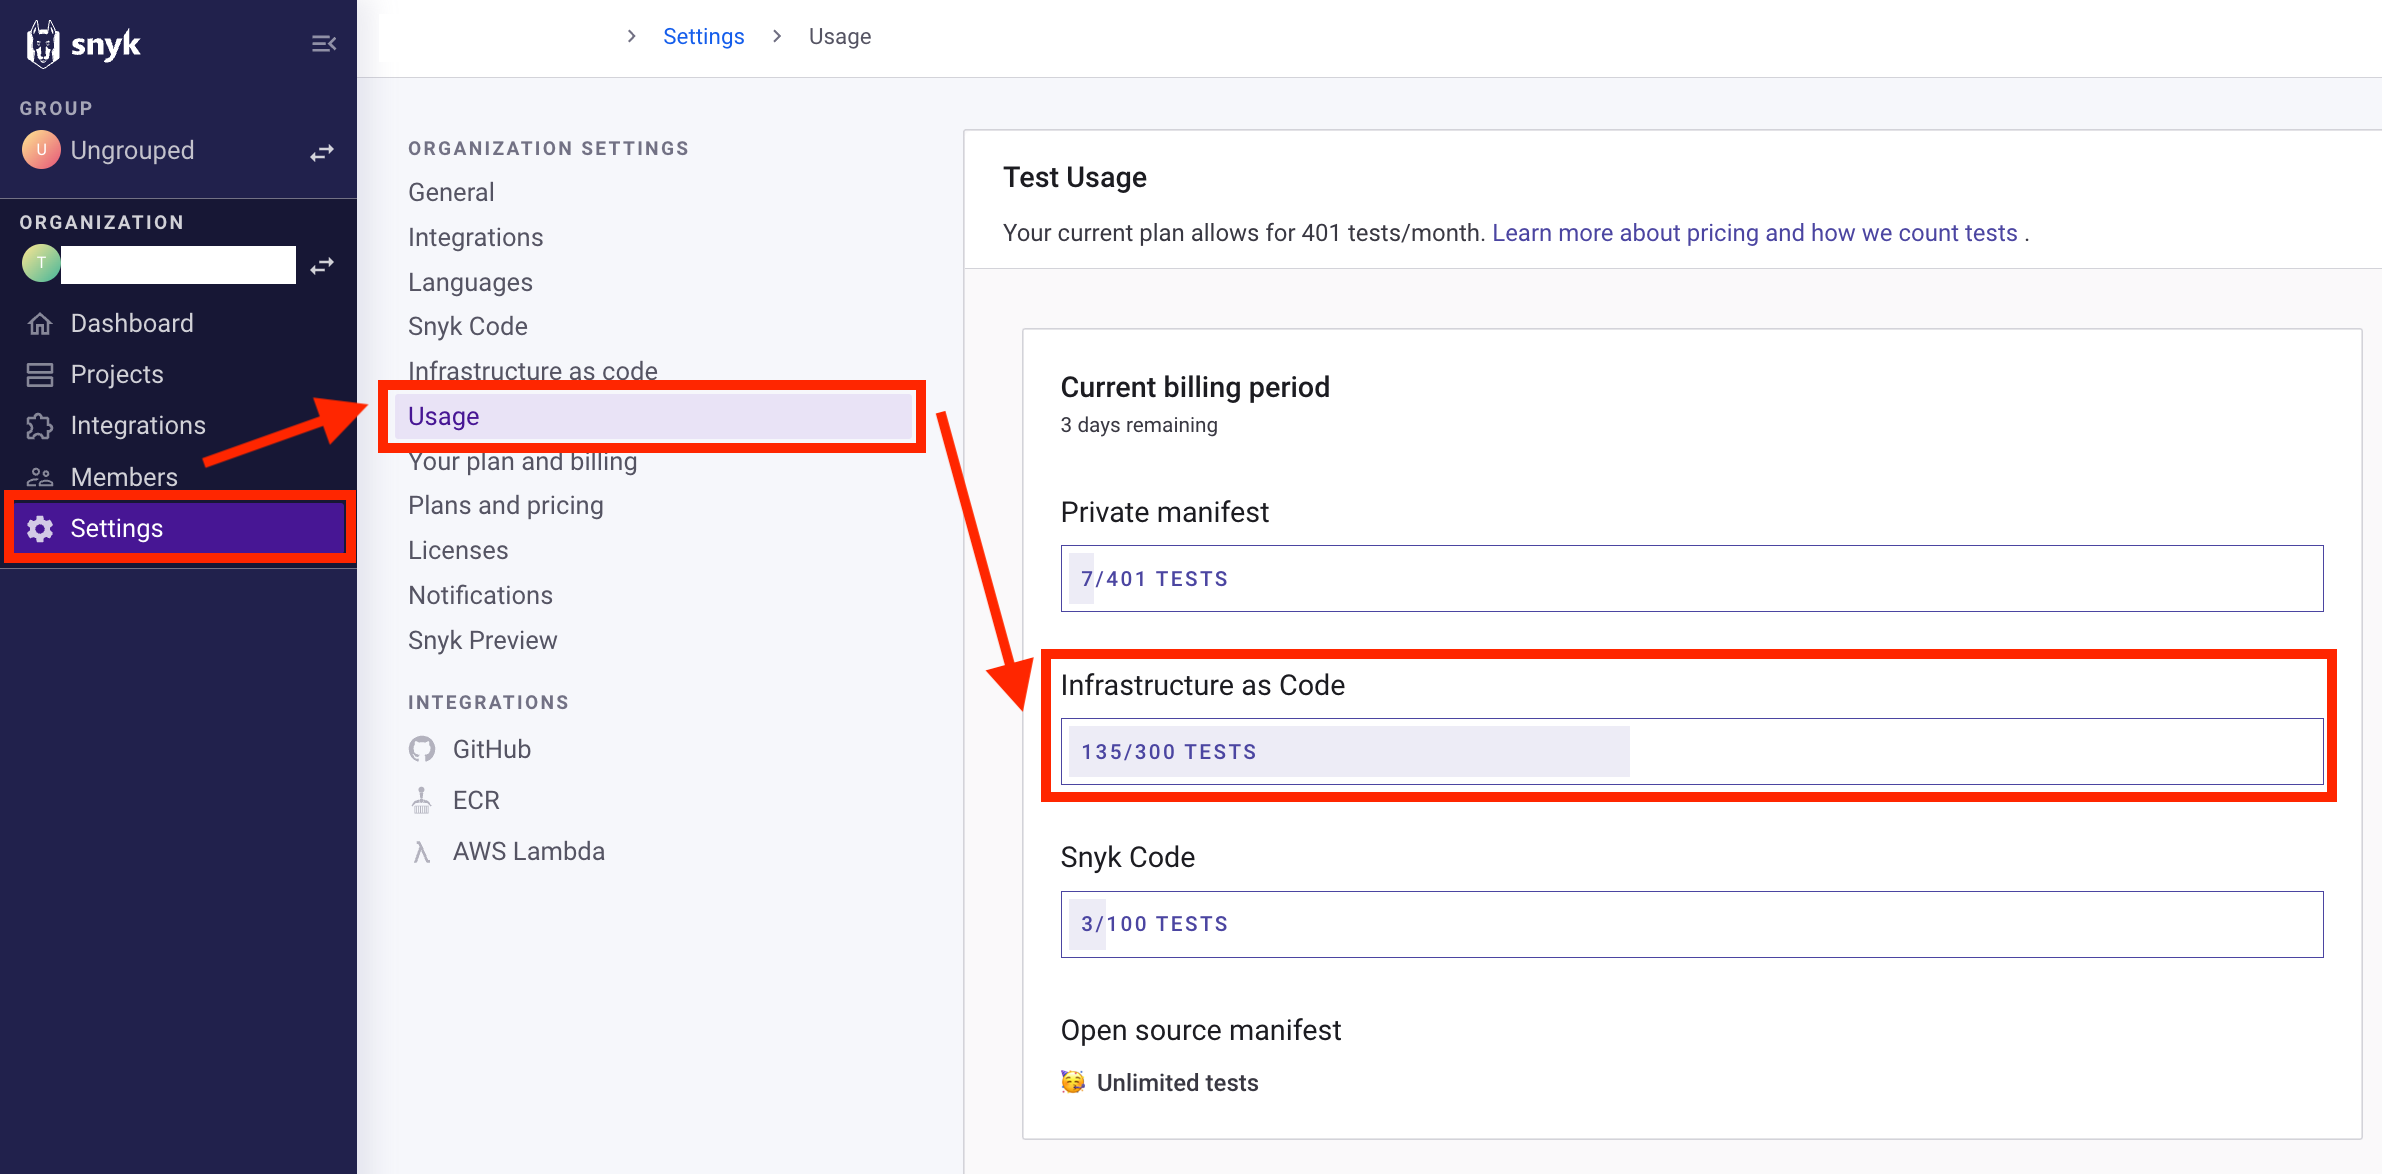Open the ECR integration settings
The height and width of the screenshot is (1174, 2382).
coord(476,800)
